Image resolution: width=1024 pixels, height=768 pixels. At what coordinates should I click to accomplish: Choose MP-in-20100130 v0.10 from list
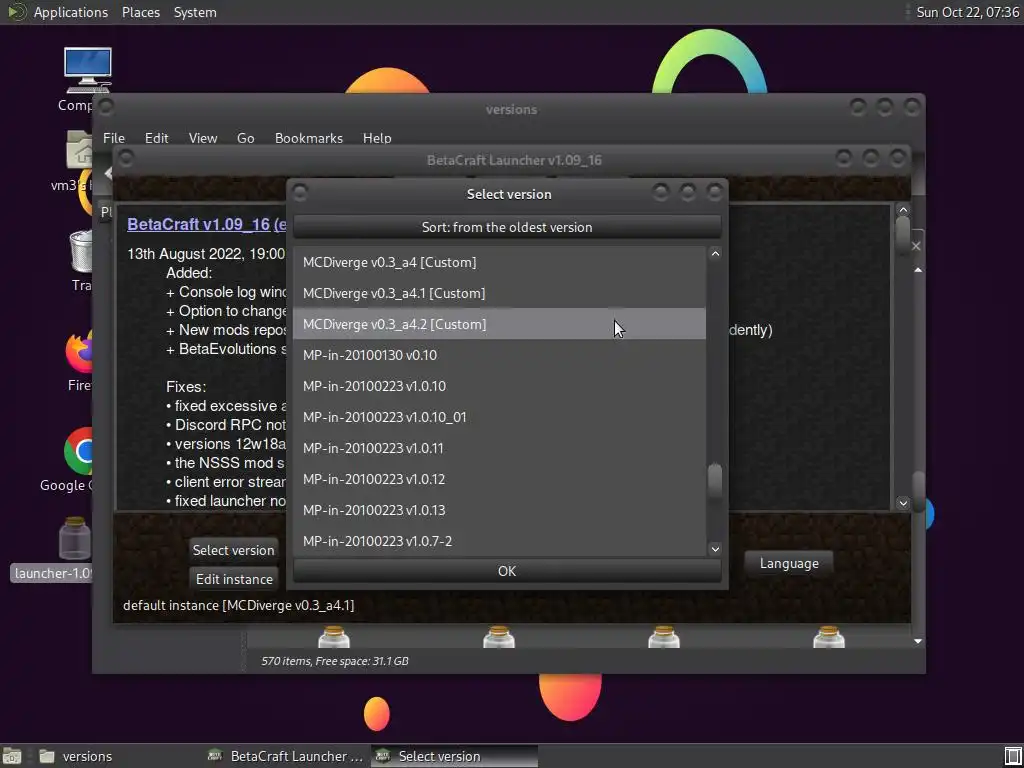(500, 355)
